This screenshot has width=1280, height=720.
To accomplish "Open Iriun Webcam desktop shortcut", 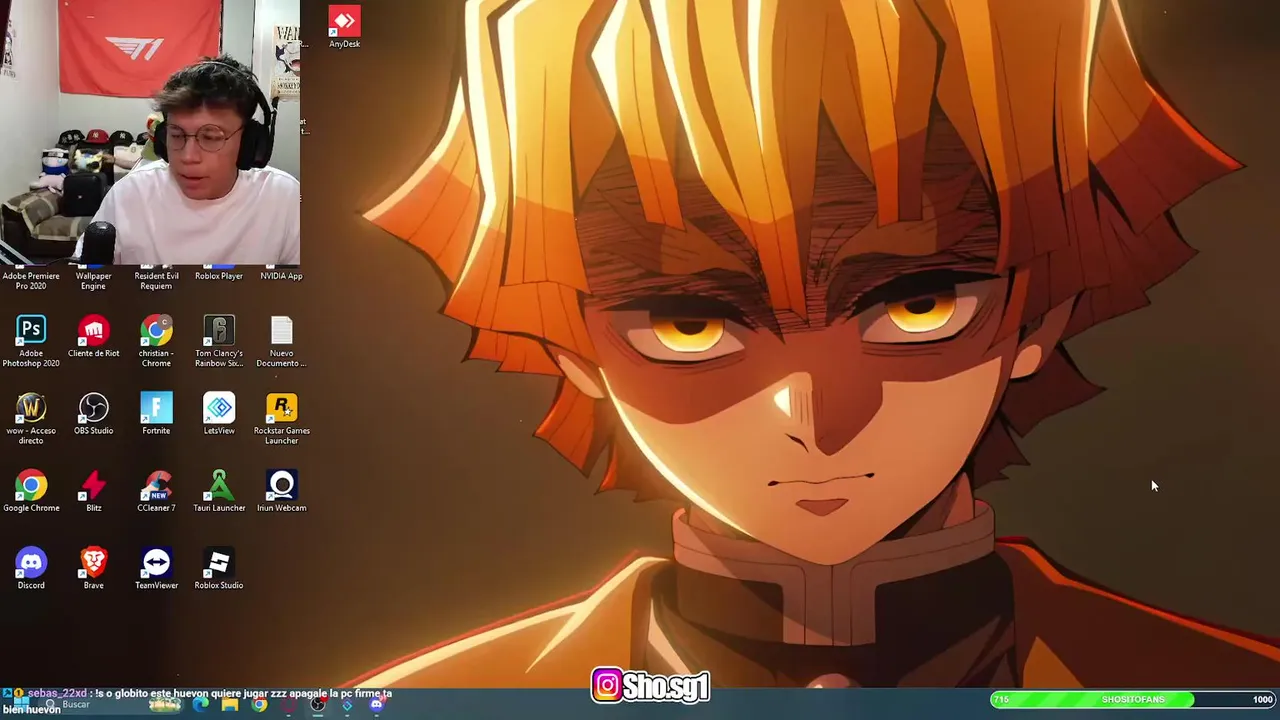I will (x=282, y=492).
